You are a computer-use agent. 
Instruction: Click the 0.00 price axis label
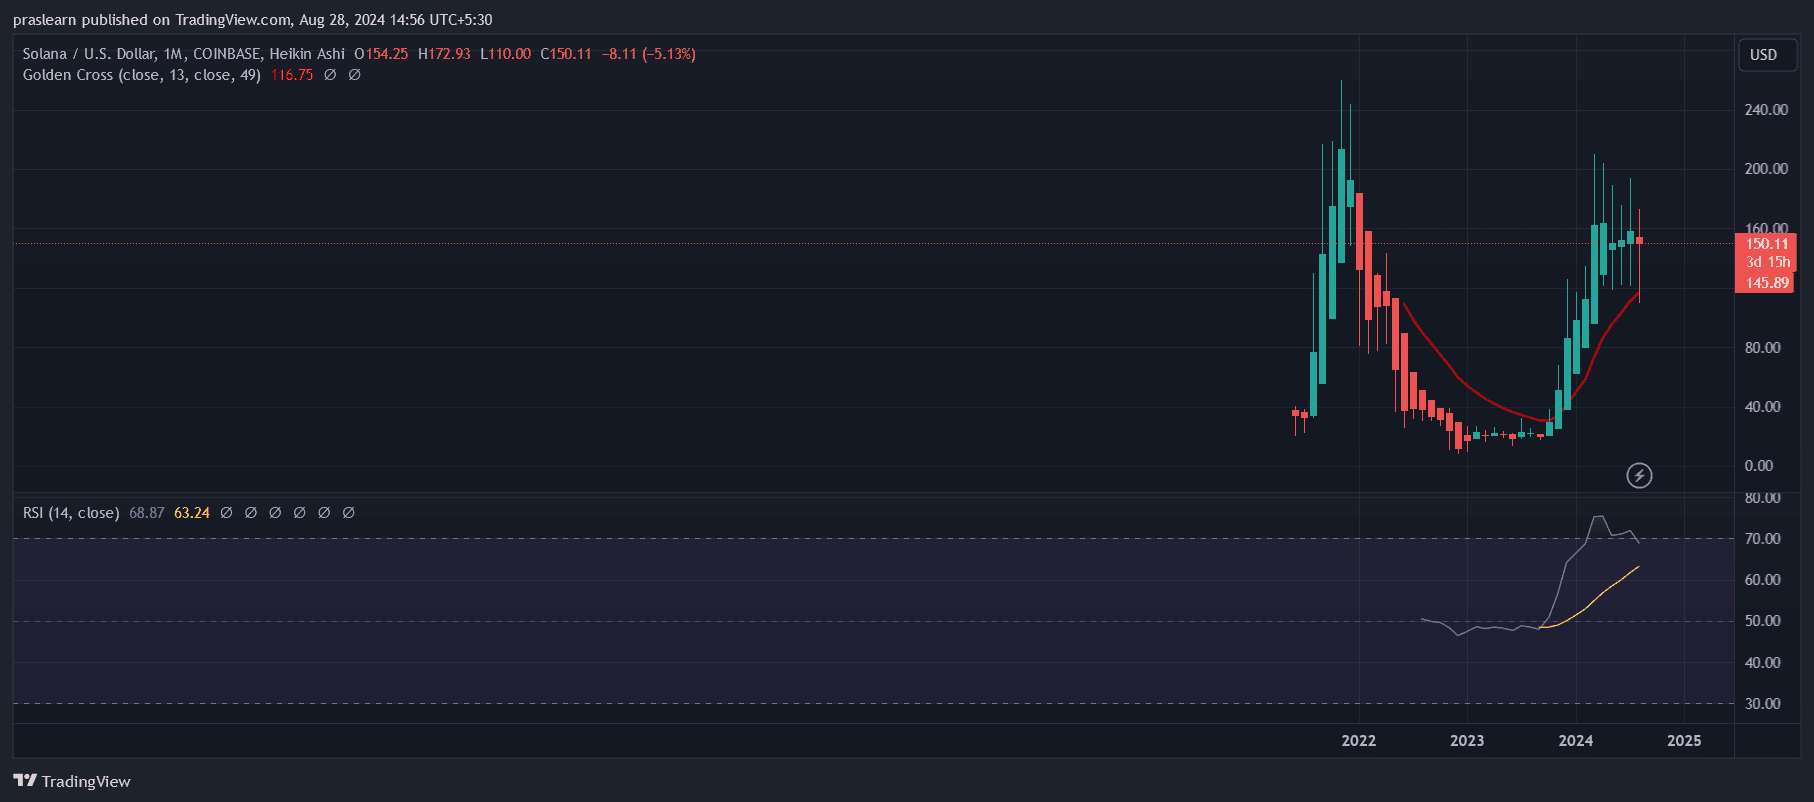coord(1759,466)
